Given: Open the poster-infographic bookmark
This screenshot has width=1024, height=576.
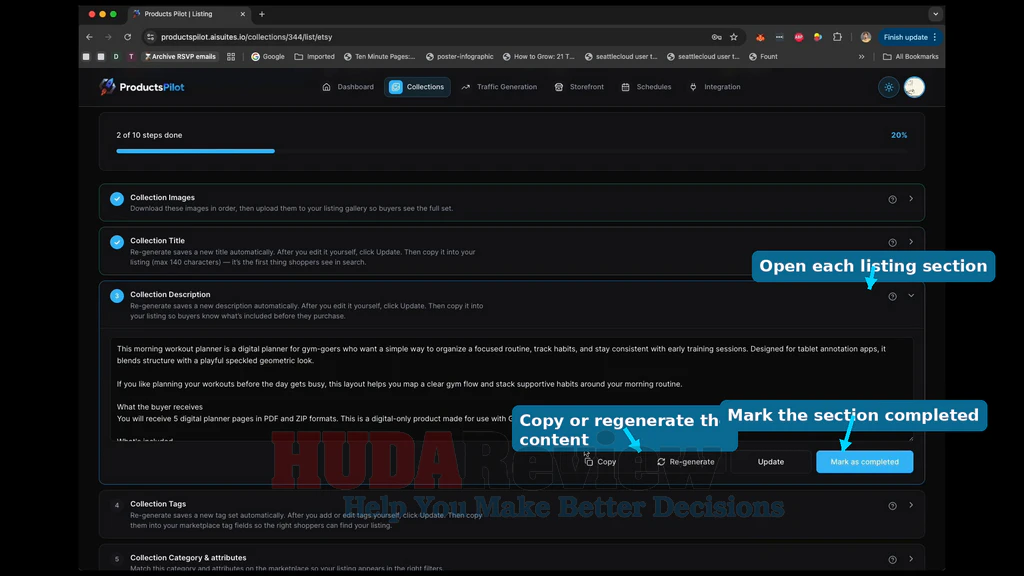Looking at the screenshot, I should (459, 57).
